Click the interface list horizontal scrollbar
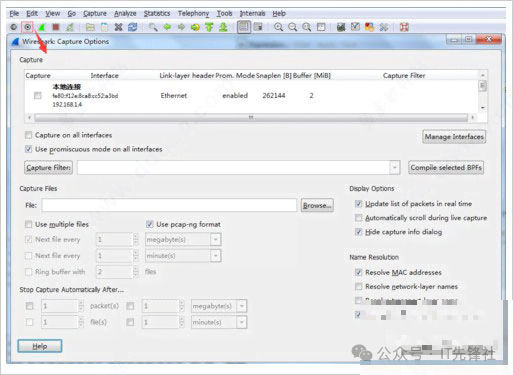This screenshot has width=513, height=375. (x=251, y=117)
